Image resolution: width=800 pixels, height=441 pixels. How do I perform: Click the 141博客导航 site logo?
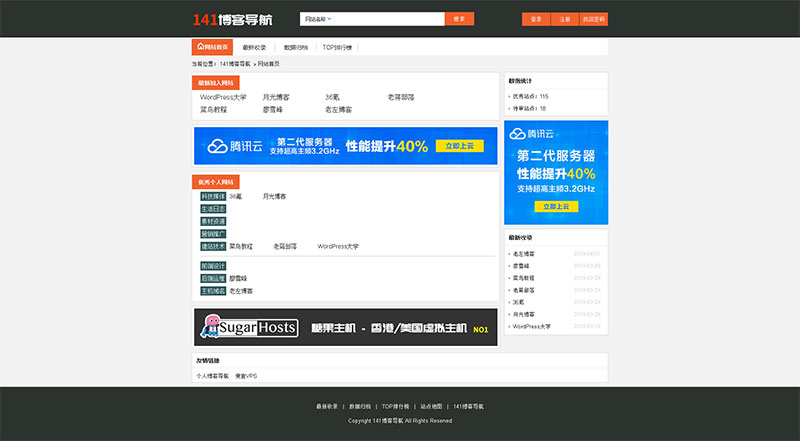tap(232, 19)
